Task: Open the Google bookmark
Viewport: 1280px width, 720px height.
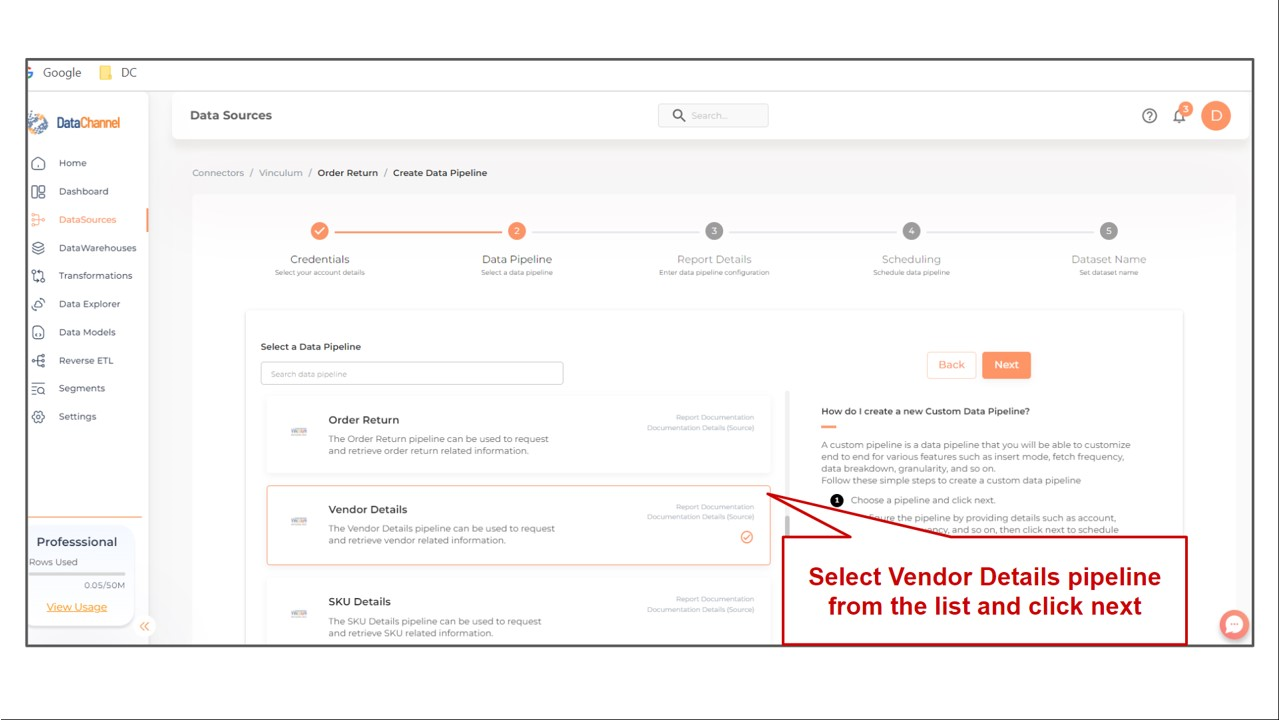Action: (54, 73)
